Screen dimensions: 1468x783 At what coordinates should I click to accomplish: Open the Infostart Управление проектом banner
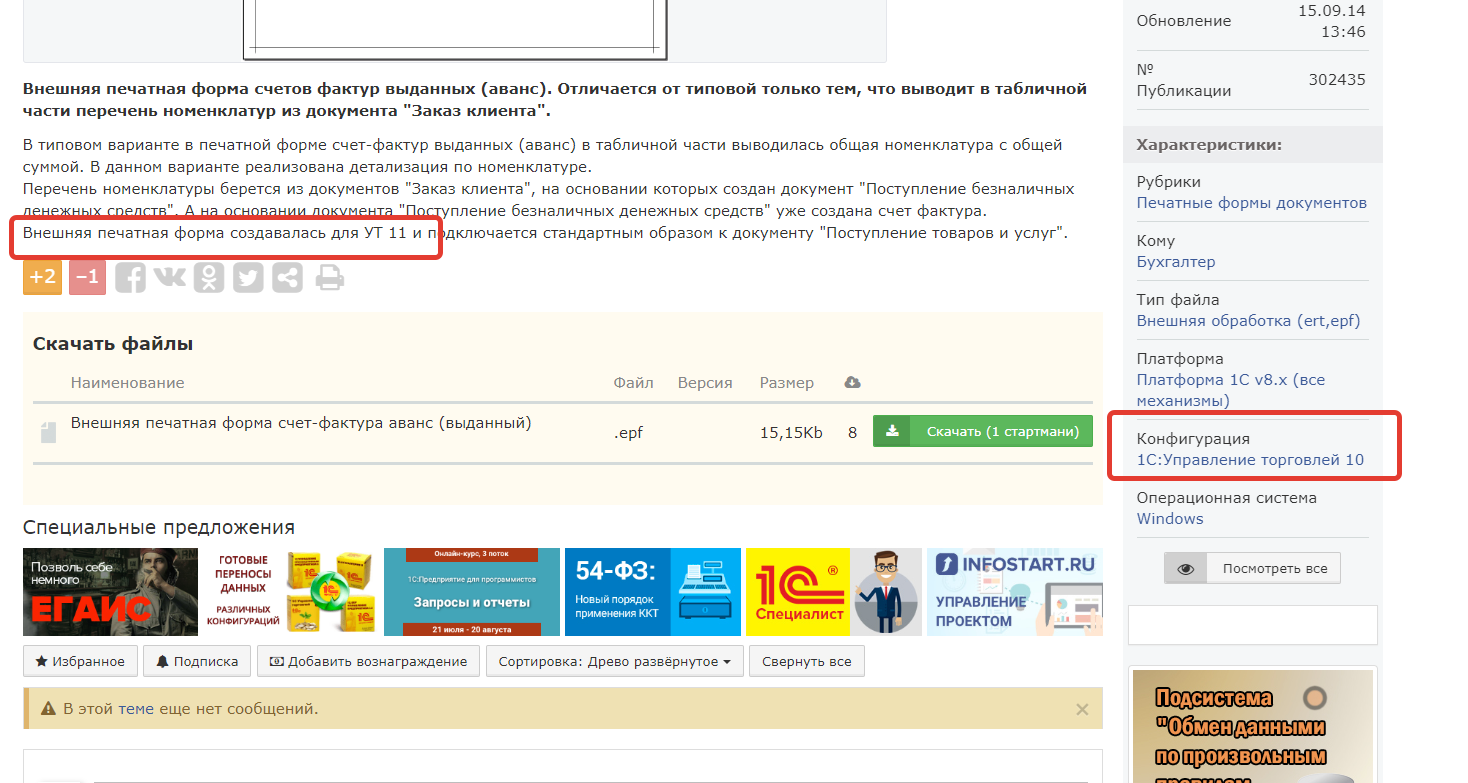click(x=1015, y=592)
